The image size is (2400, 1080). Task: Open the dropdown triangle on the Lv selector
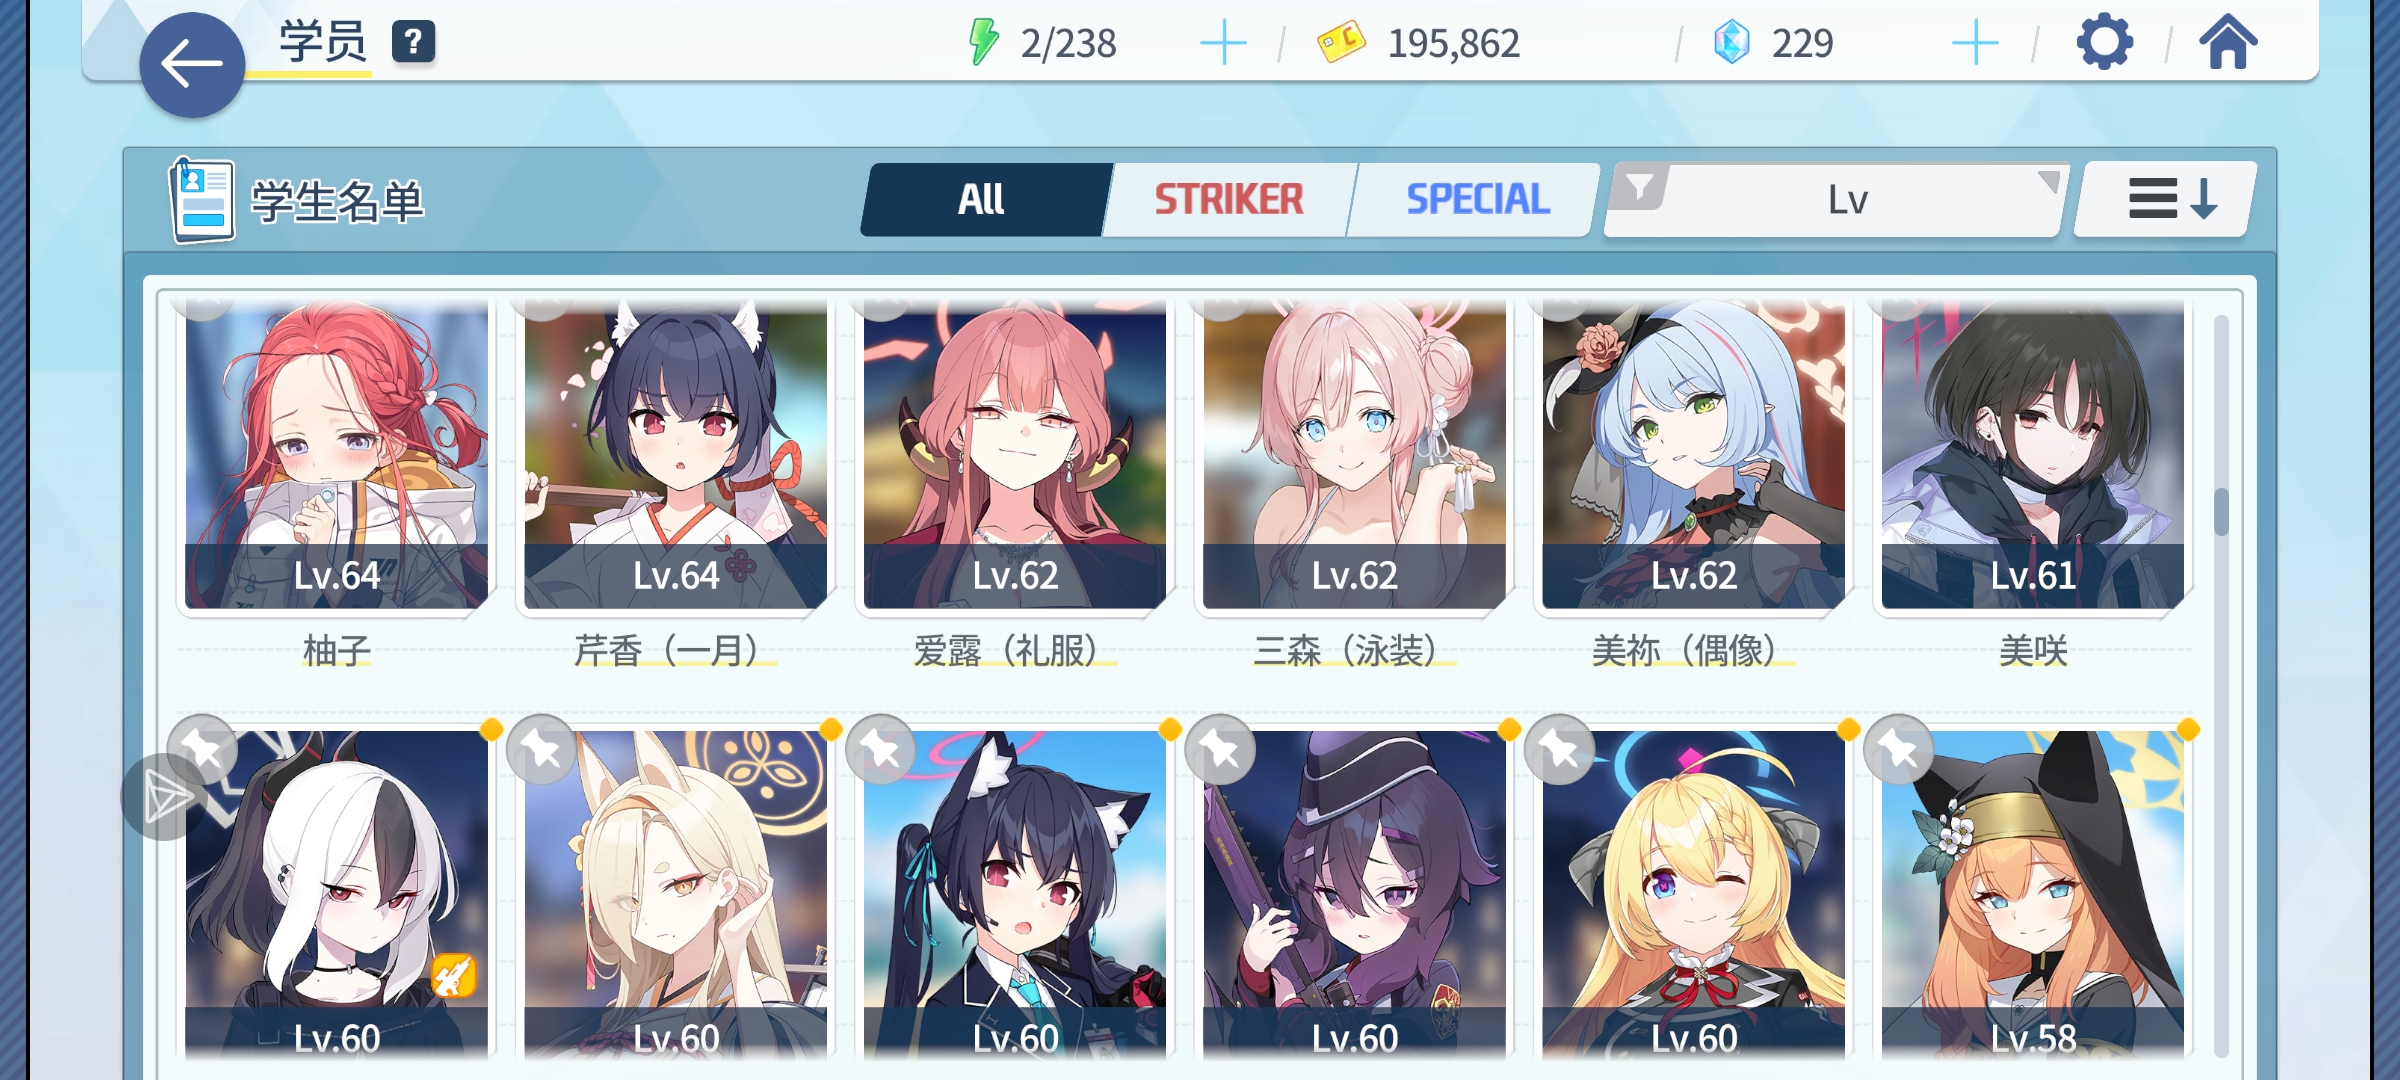coord(2048,181)
